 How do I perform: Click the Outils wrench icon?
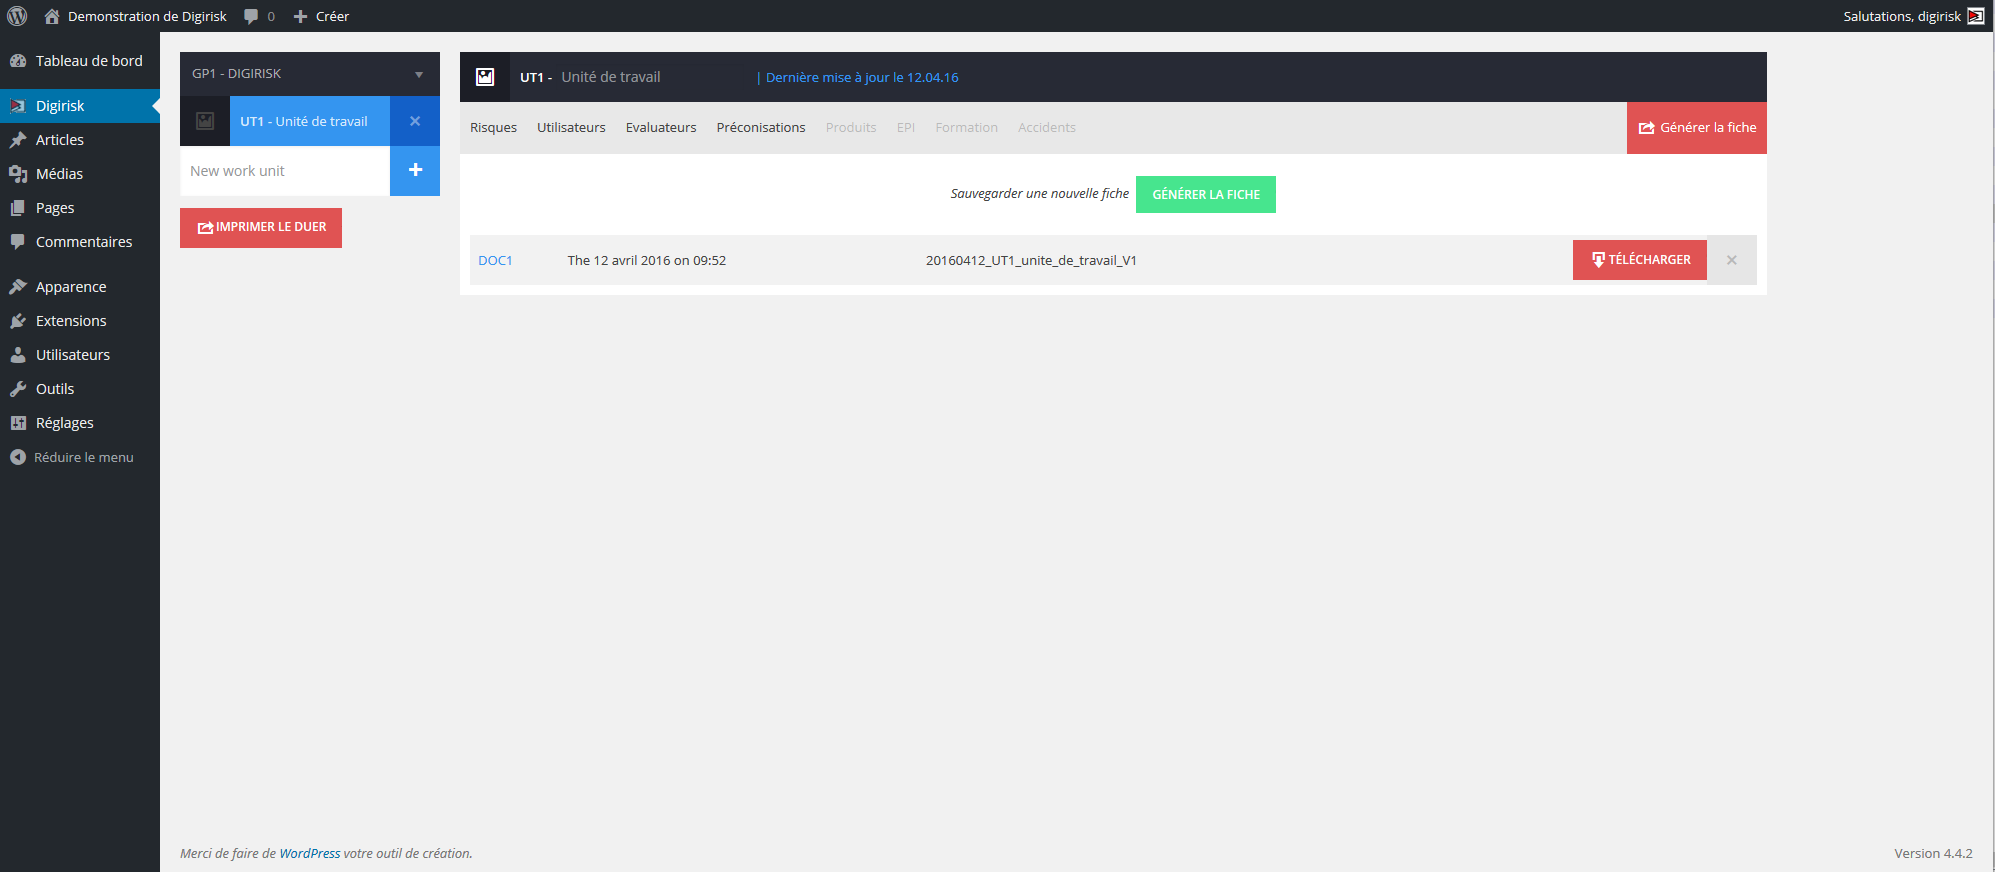click(x=18, y=389)
